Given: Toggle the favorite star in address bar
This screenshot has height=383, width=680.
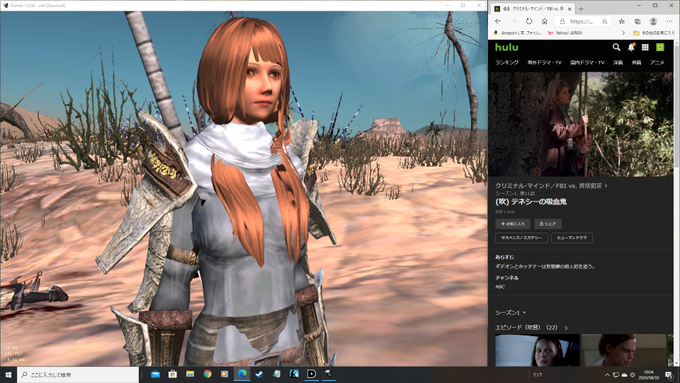Looking at the screenshot, I should click(605, 21).
